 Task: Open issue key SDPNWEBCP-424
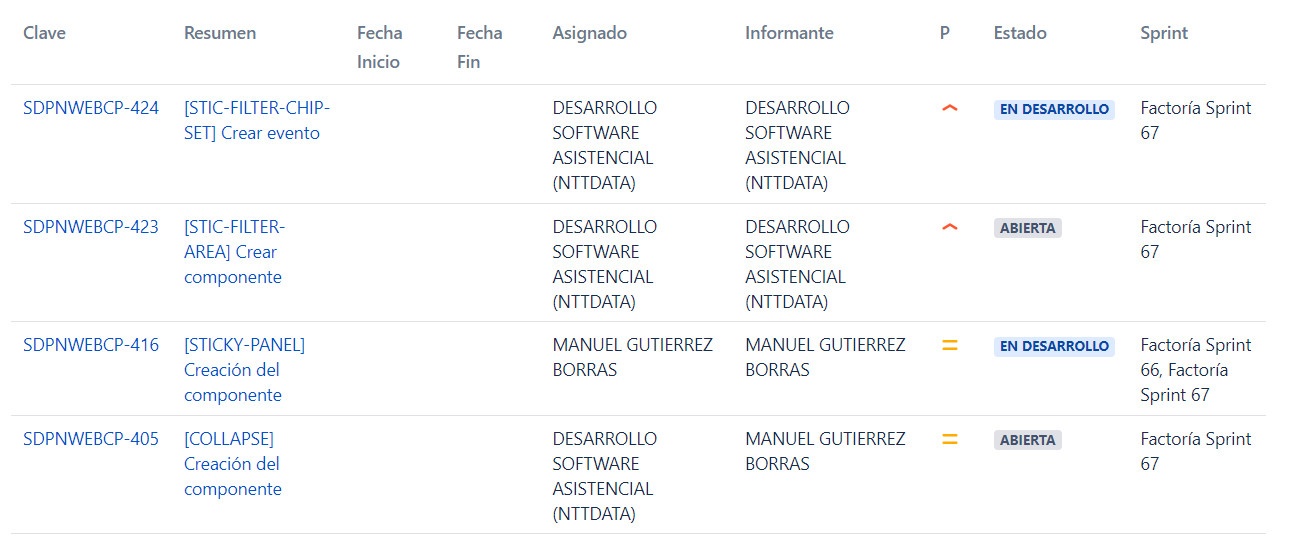pos(91,108)
